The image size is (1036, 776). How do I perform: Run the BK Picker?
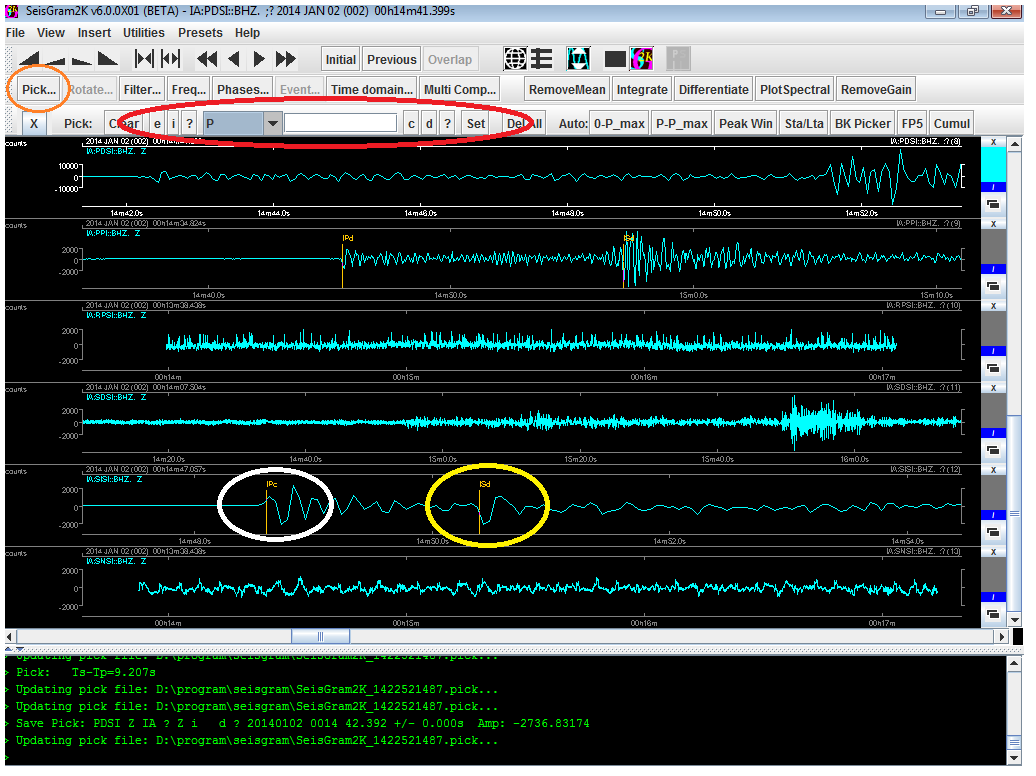[x=862, y=122]
